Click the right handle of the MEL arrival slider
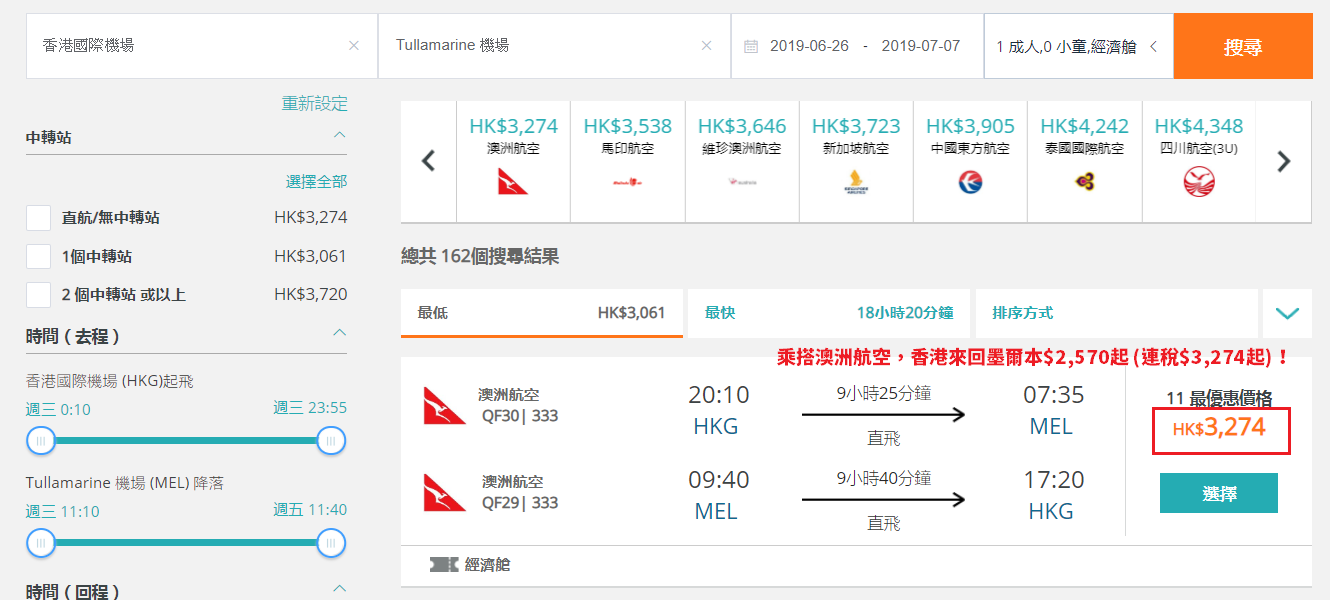The height and width of the screenshot is (600, 1330). (x=331, y=543)
